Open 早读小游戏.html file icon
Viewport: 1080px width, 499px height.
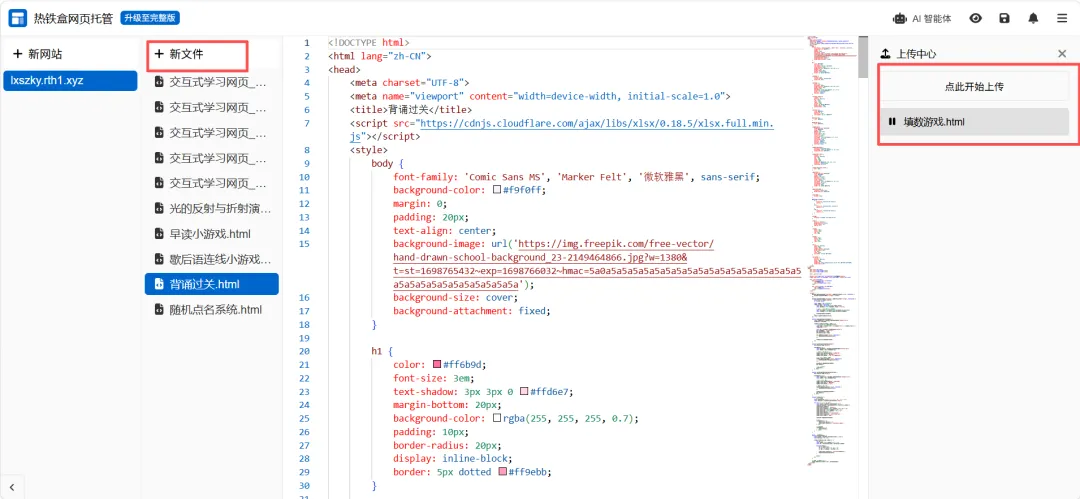pyautogui.click(x=159, y=233)
